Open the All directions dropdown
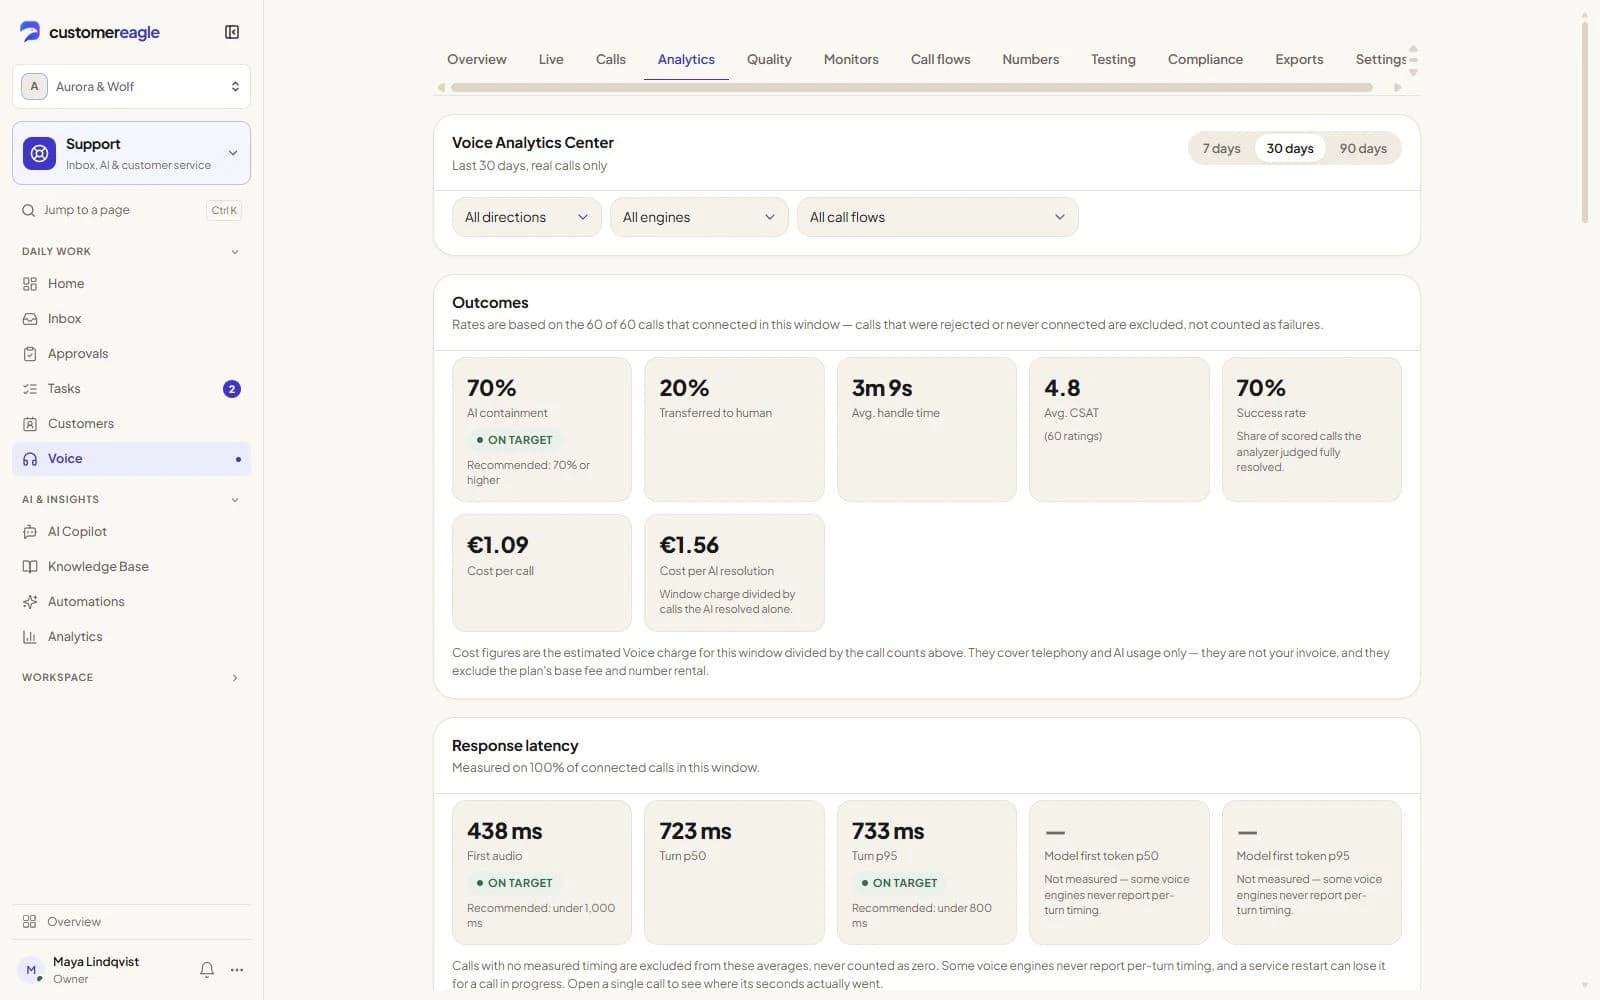 click(x=526, y=217)
